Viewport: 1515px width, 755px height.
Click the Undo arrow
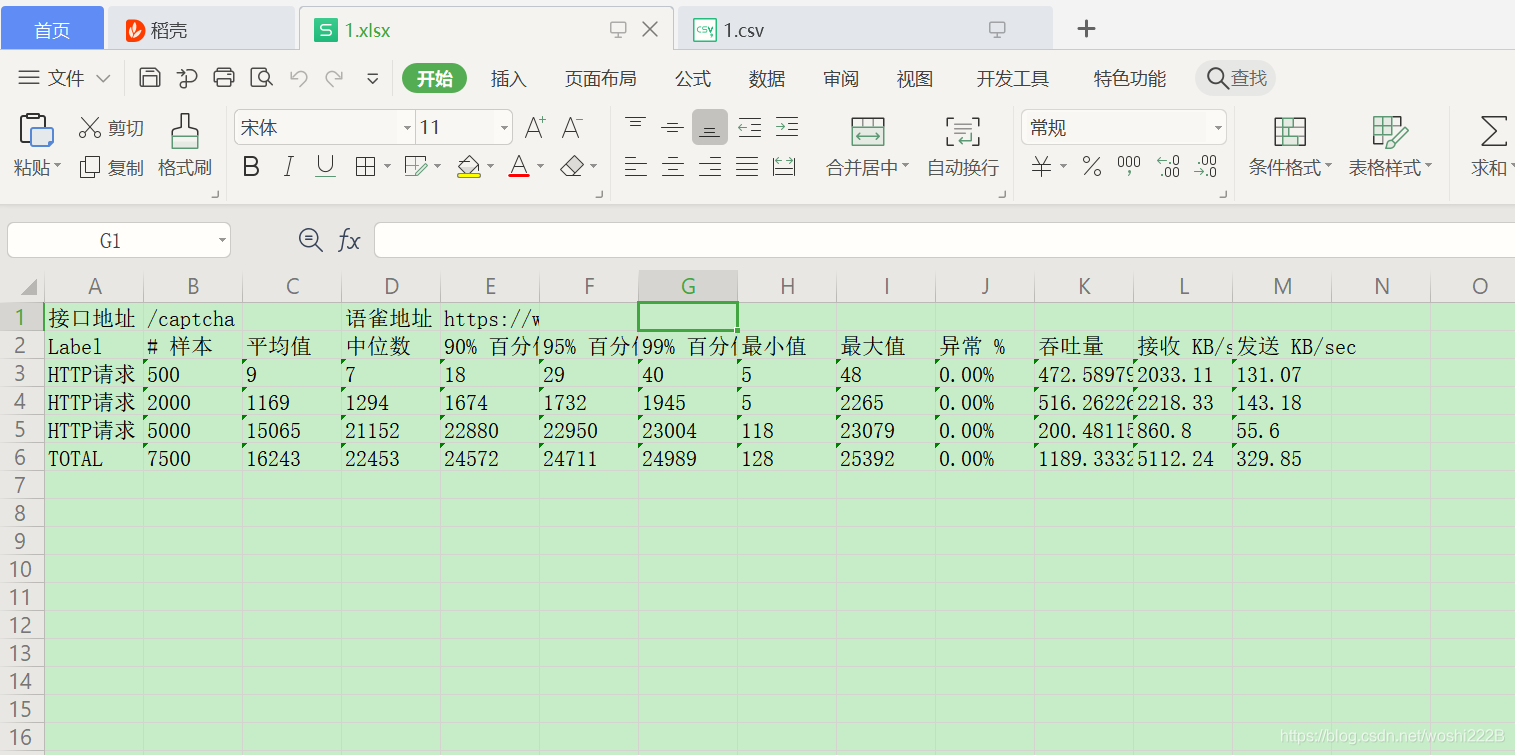point(298,78)
